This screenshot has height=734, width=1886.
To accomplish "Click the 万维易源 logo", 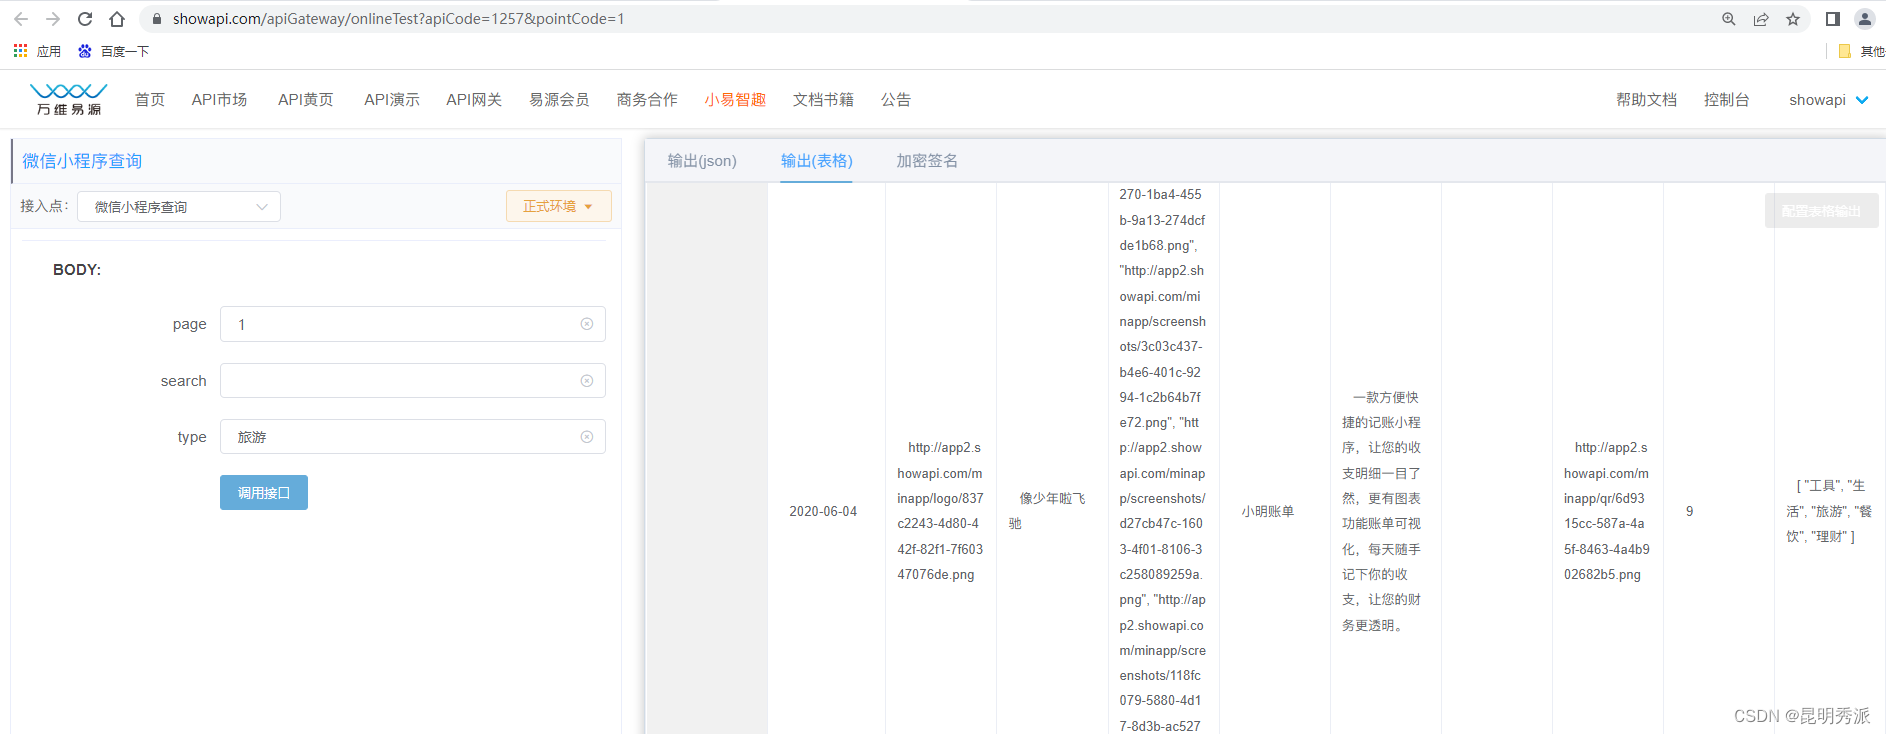I will [x=69, y=99].
